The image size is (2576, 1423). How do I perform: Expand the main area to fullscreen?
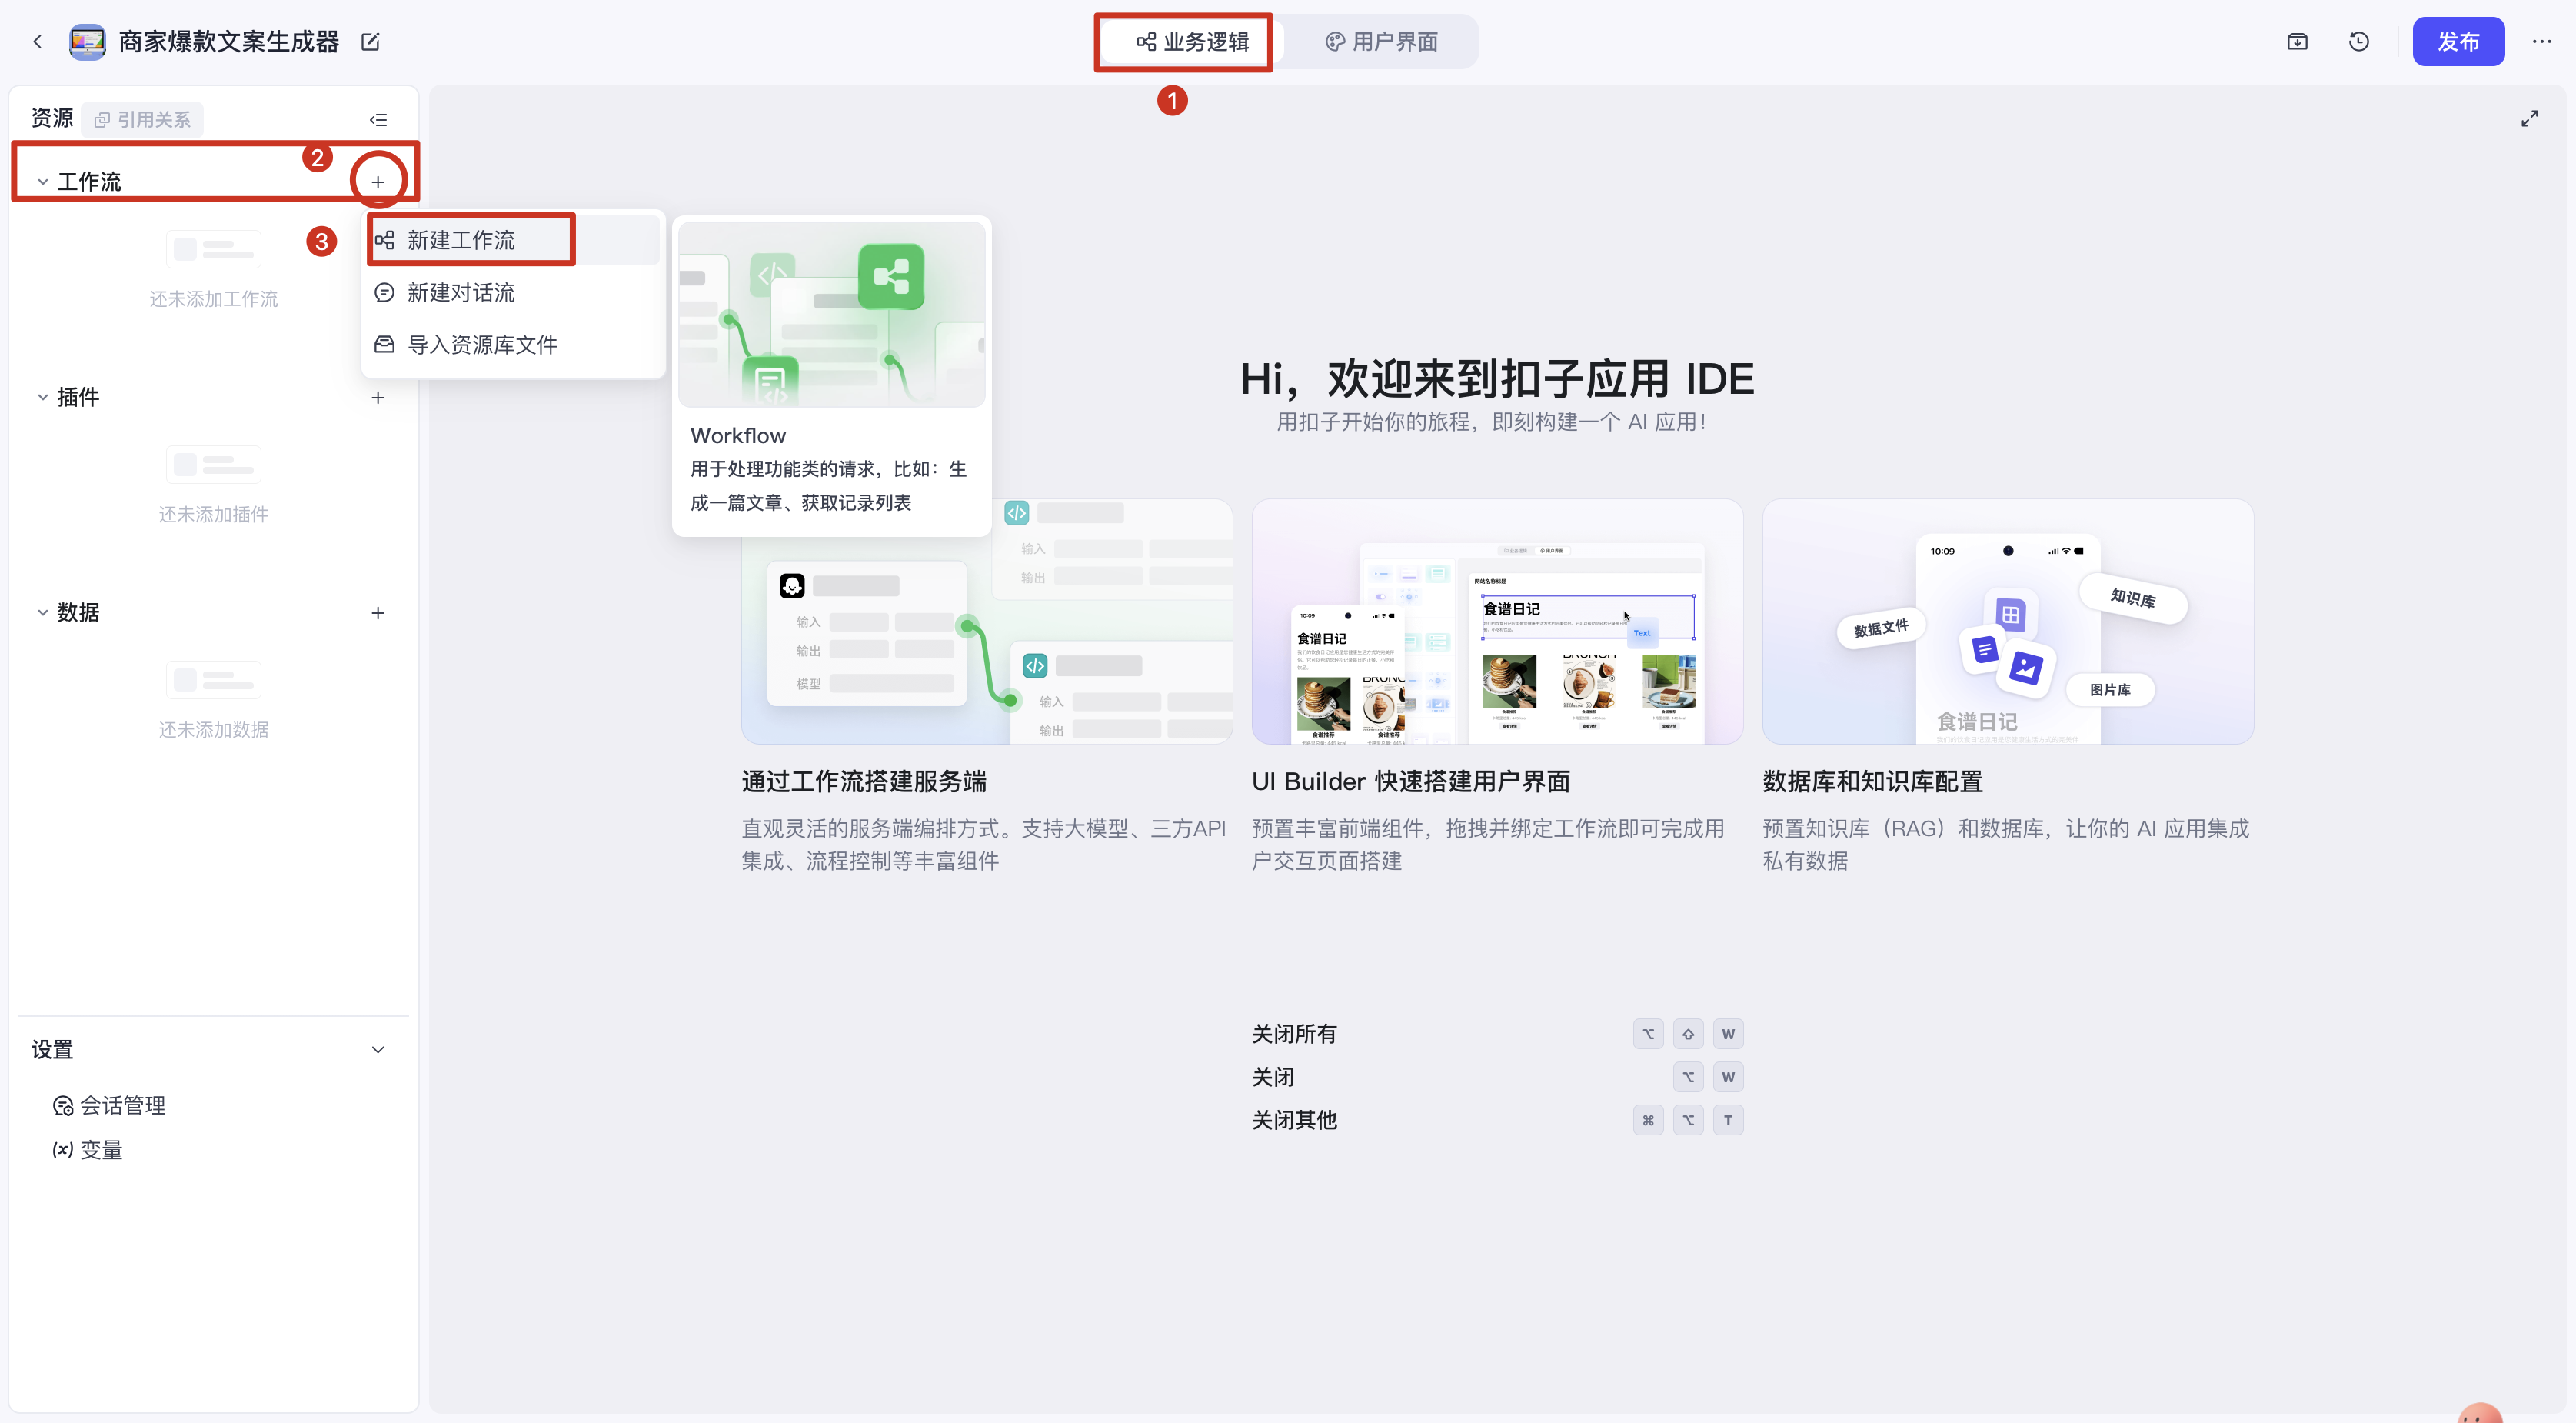click(x=2529, y=119)
